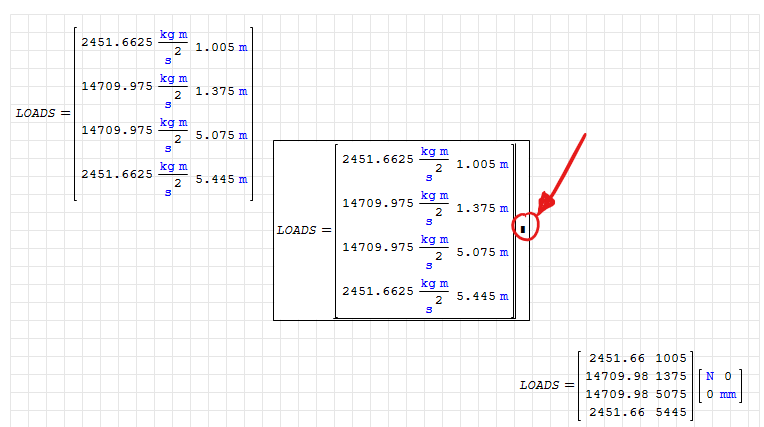Image resolution: width=764 pixels, height=427 pixels.
Task: Select the LOADS name in bottom-right equation
Action: [x=539, y=385]
